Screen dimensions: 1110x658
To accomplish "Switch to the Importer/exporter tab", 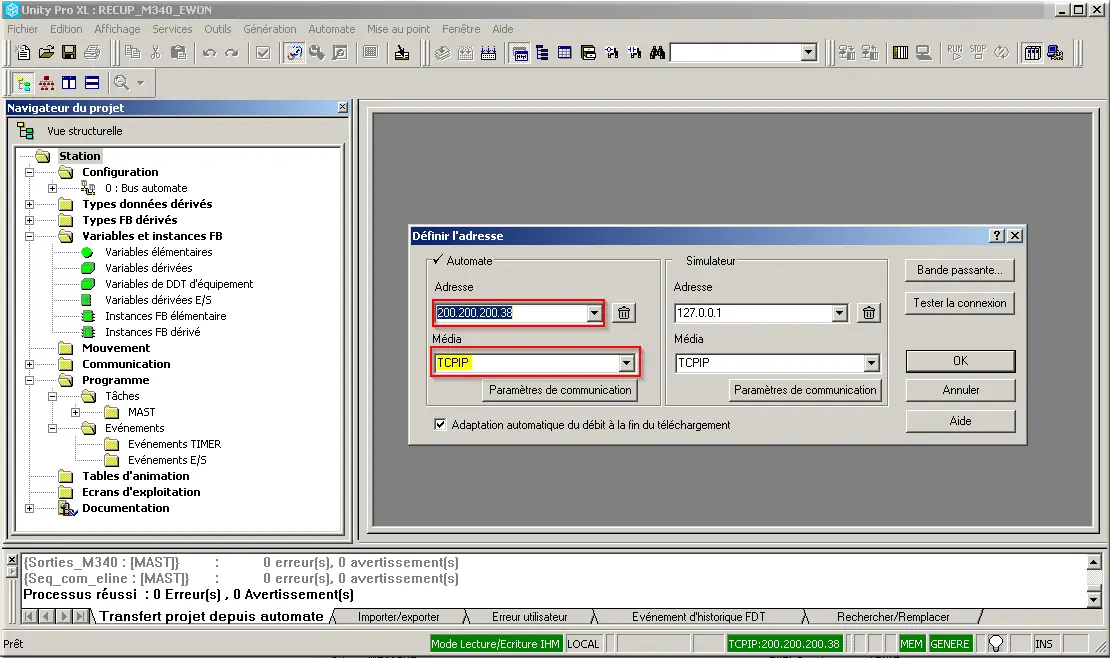I will 399,617.
